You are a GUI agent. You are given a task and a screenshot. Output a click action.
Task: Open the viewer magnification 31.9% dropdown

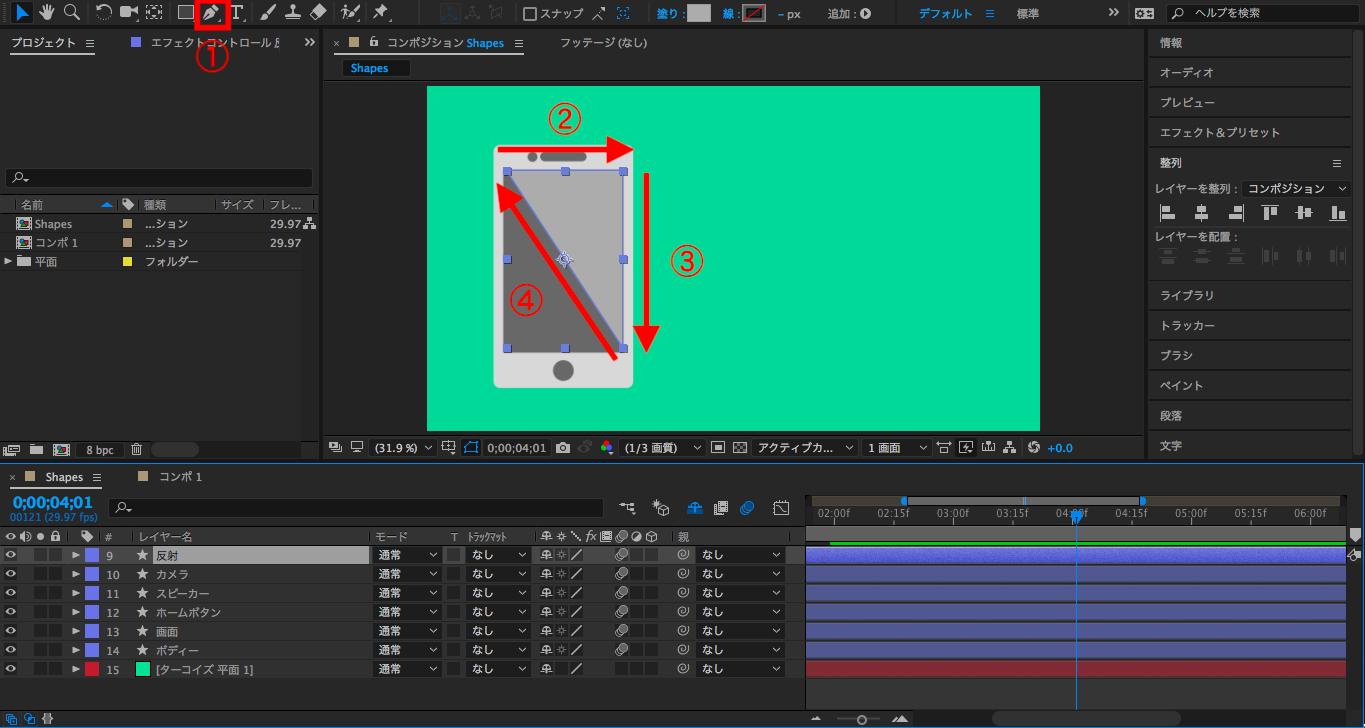(x=403, y=448)
